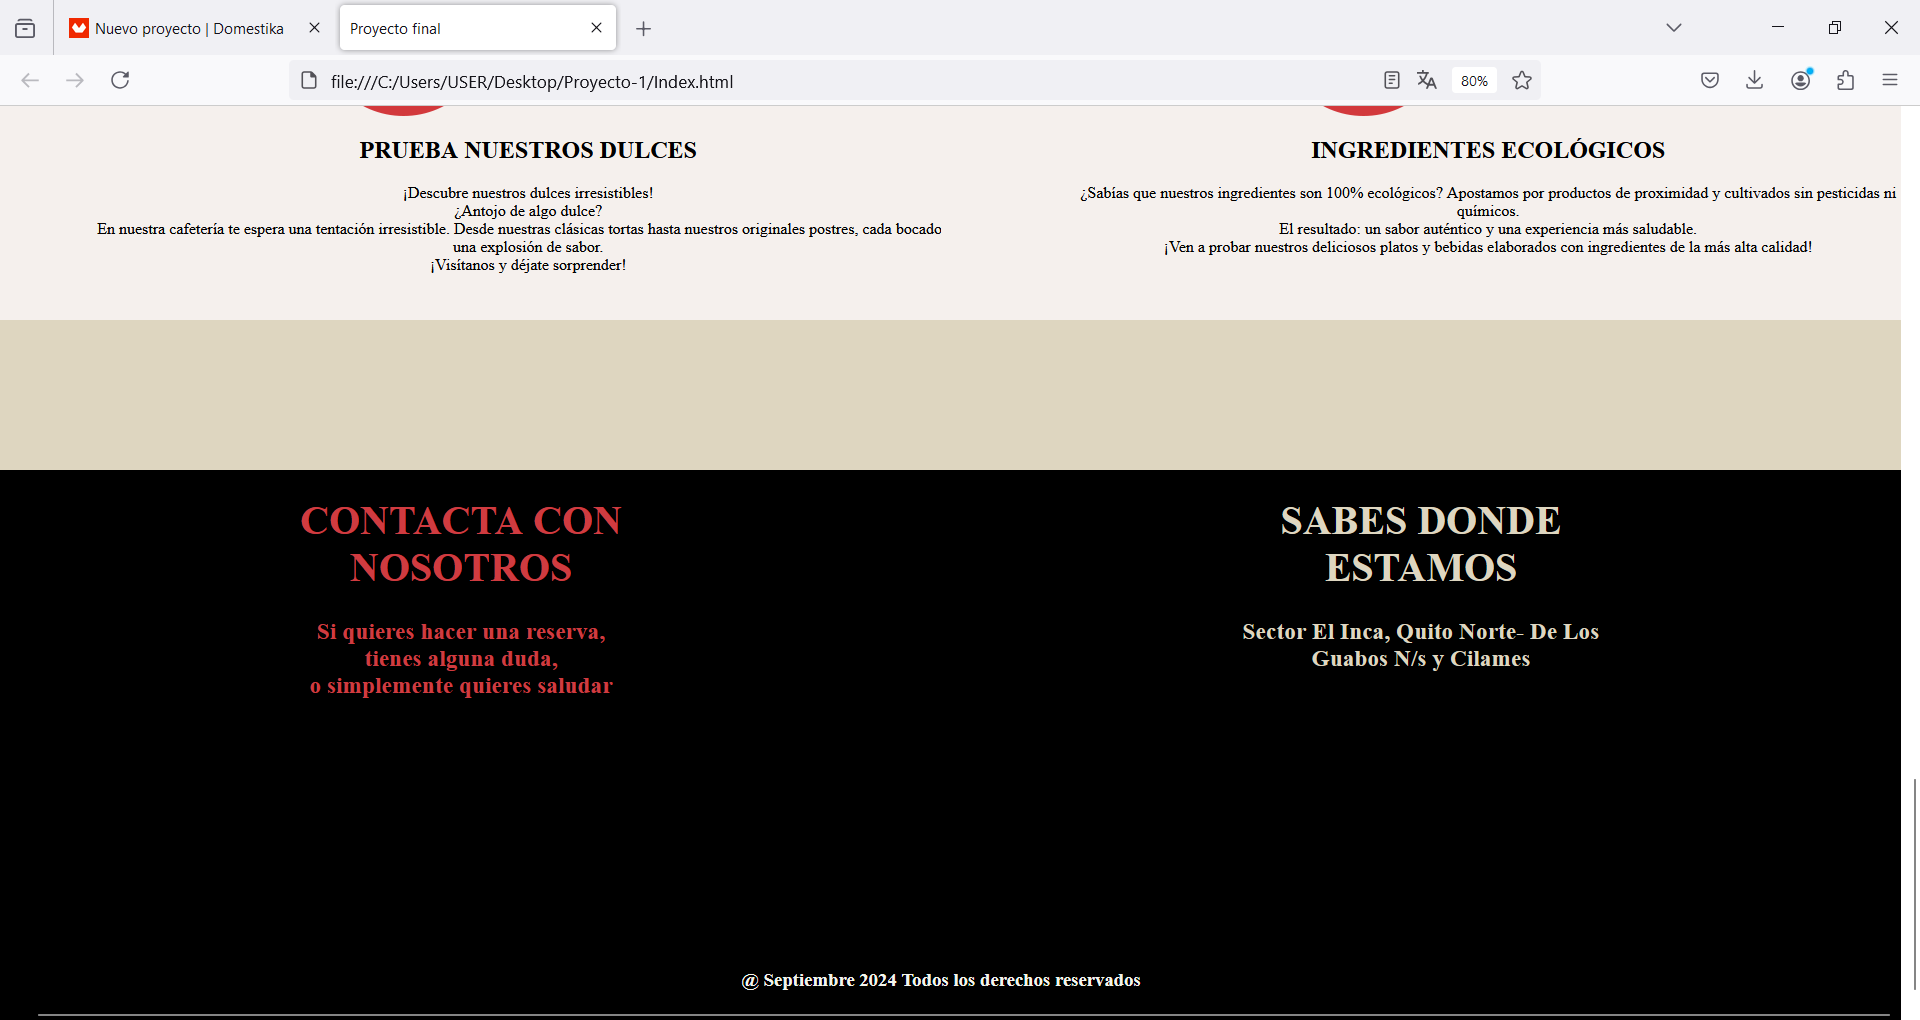This screenshot has height=1020, width=1920.
Task: Open Firefox View recent browsing icon
Action: point(25,29)
